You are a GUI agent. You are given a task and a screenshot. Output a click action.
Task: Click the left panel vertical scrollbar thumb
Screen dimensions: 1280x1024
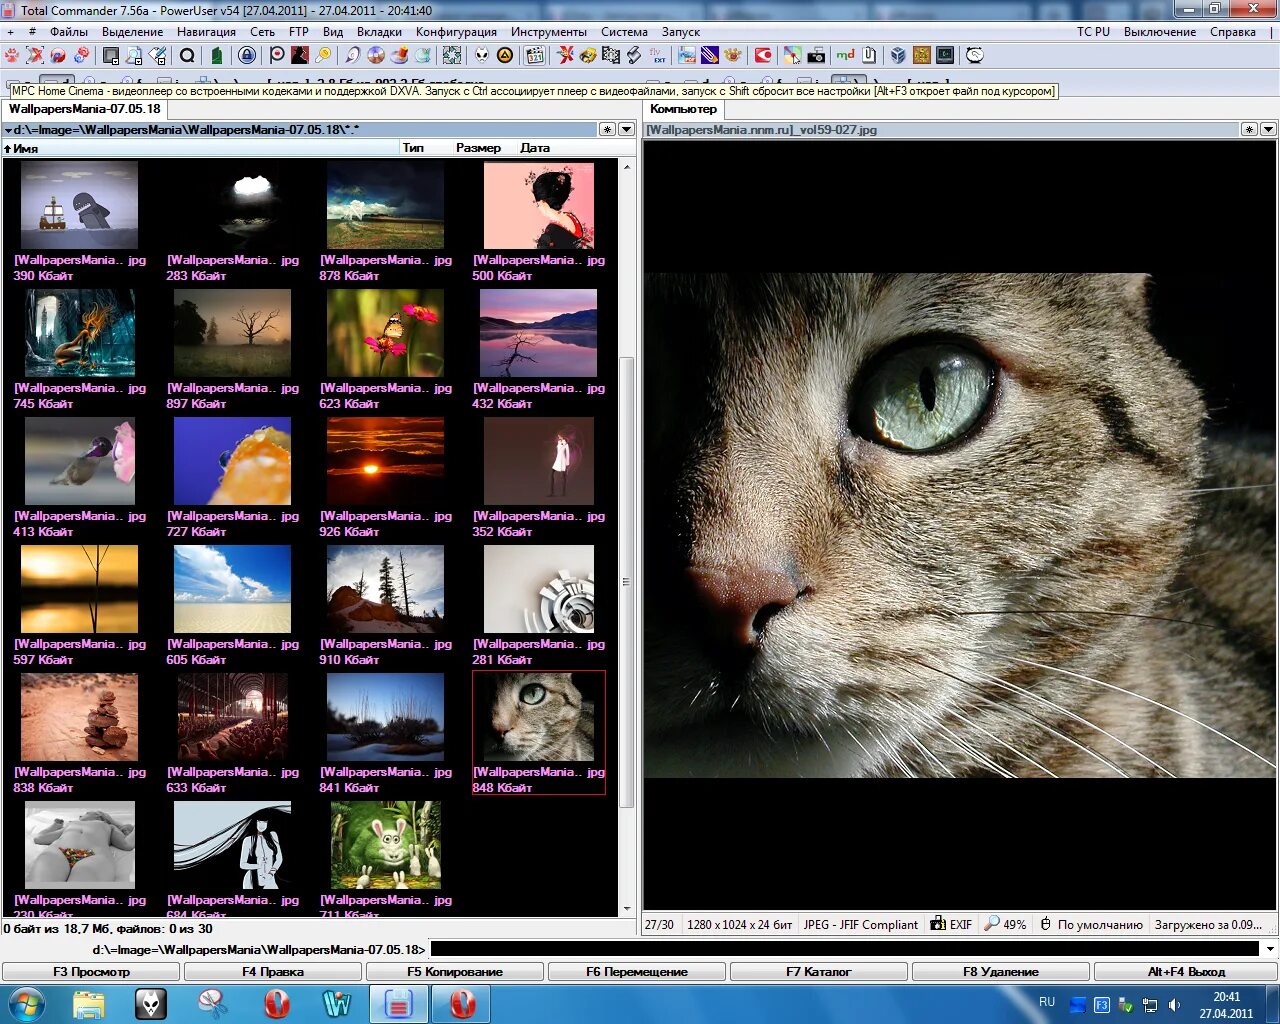click(627, 582)
